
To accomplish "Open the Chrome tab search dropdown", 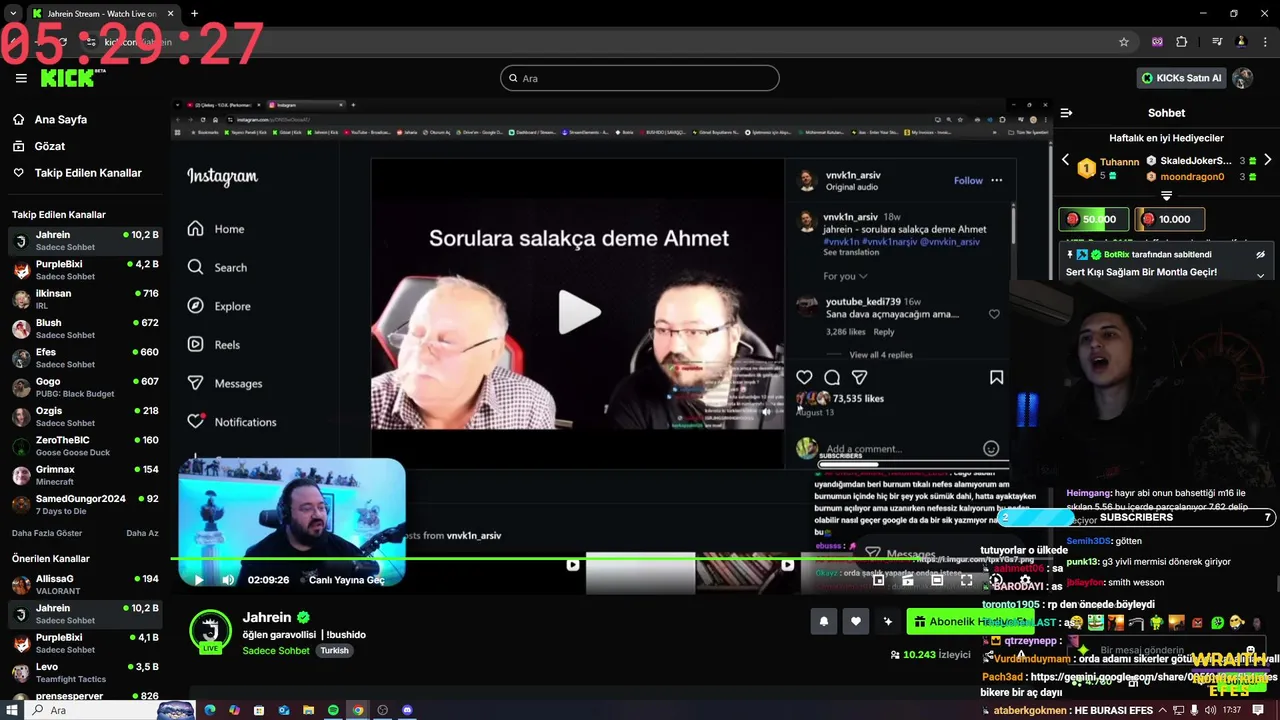I will 12,14.
